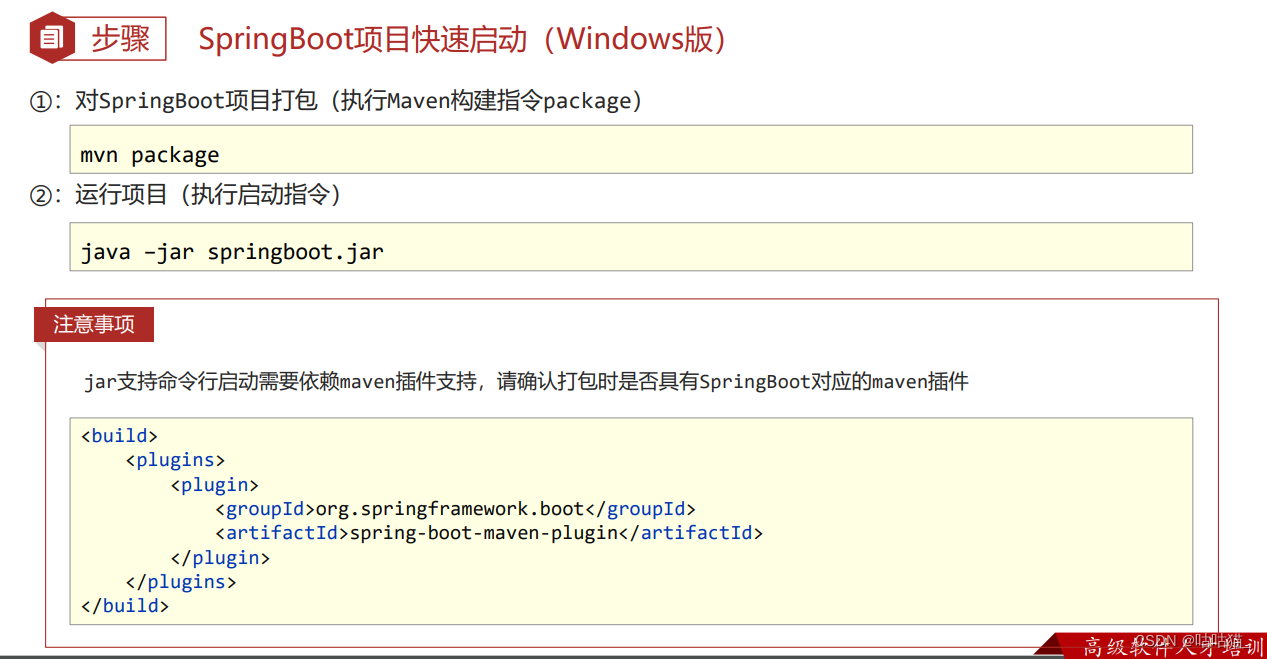This screenshot has width=1267, height=659.
Task: Click inside the yellow XML code block
Action: coord(630,520)
